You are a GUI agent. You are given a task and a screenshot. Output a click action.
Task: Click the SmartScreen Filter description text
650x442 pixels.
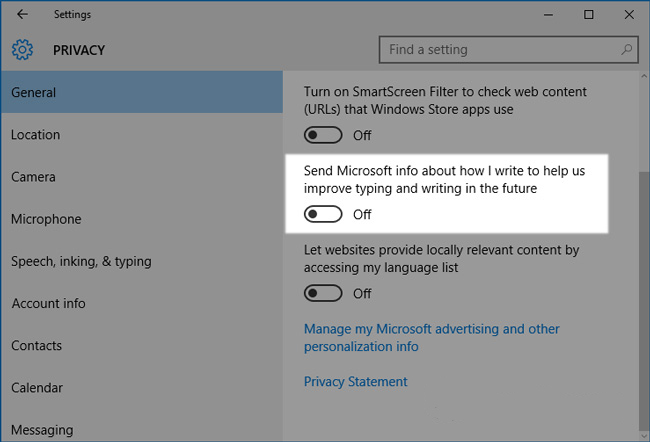[x=445, y=100]
